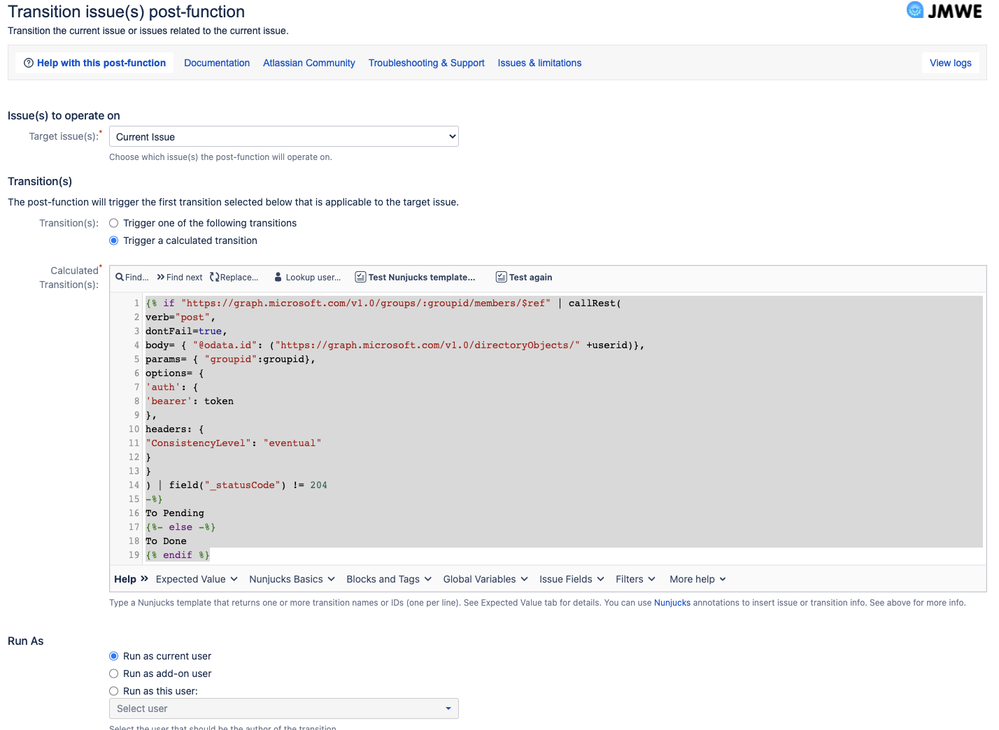
Task: Open Help with this post-function tab
Action: coord(94,63)
